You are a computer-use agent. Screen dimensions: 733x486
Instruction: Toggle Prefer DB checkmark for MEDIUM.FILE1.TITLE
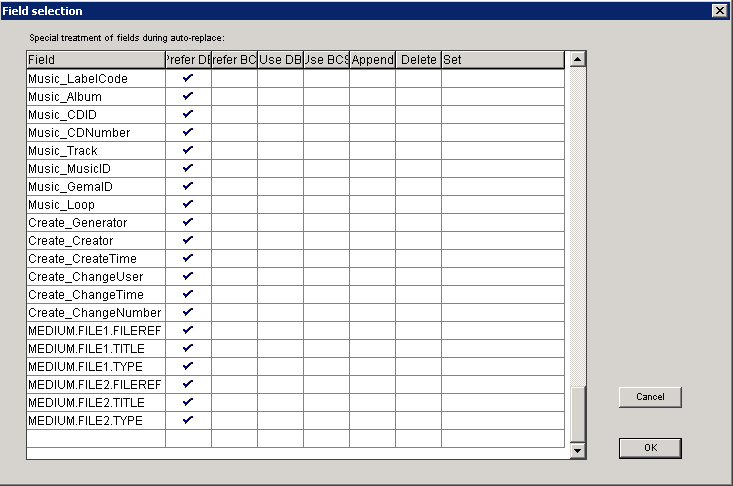pyautogui.click(x=188, y=348)
